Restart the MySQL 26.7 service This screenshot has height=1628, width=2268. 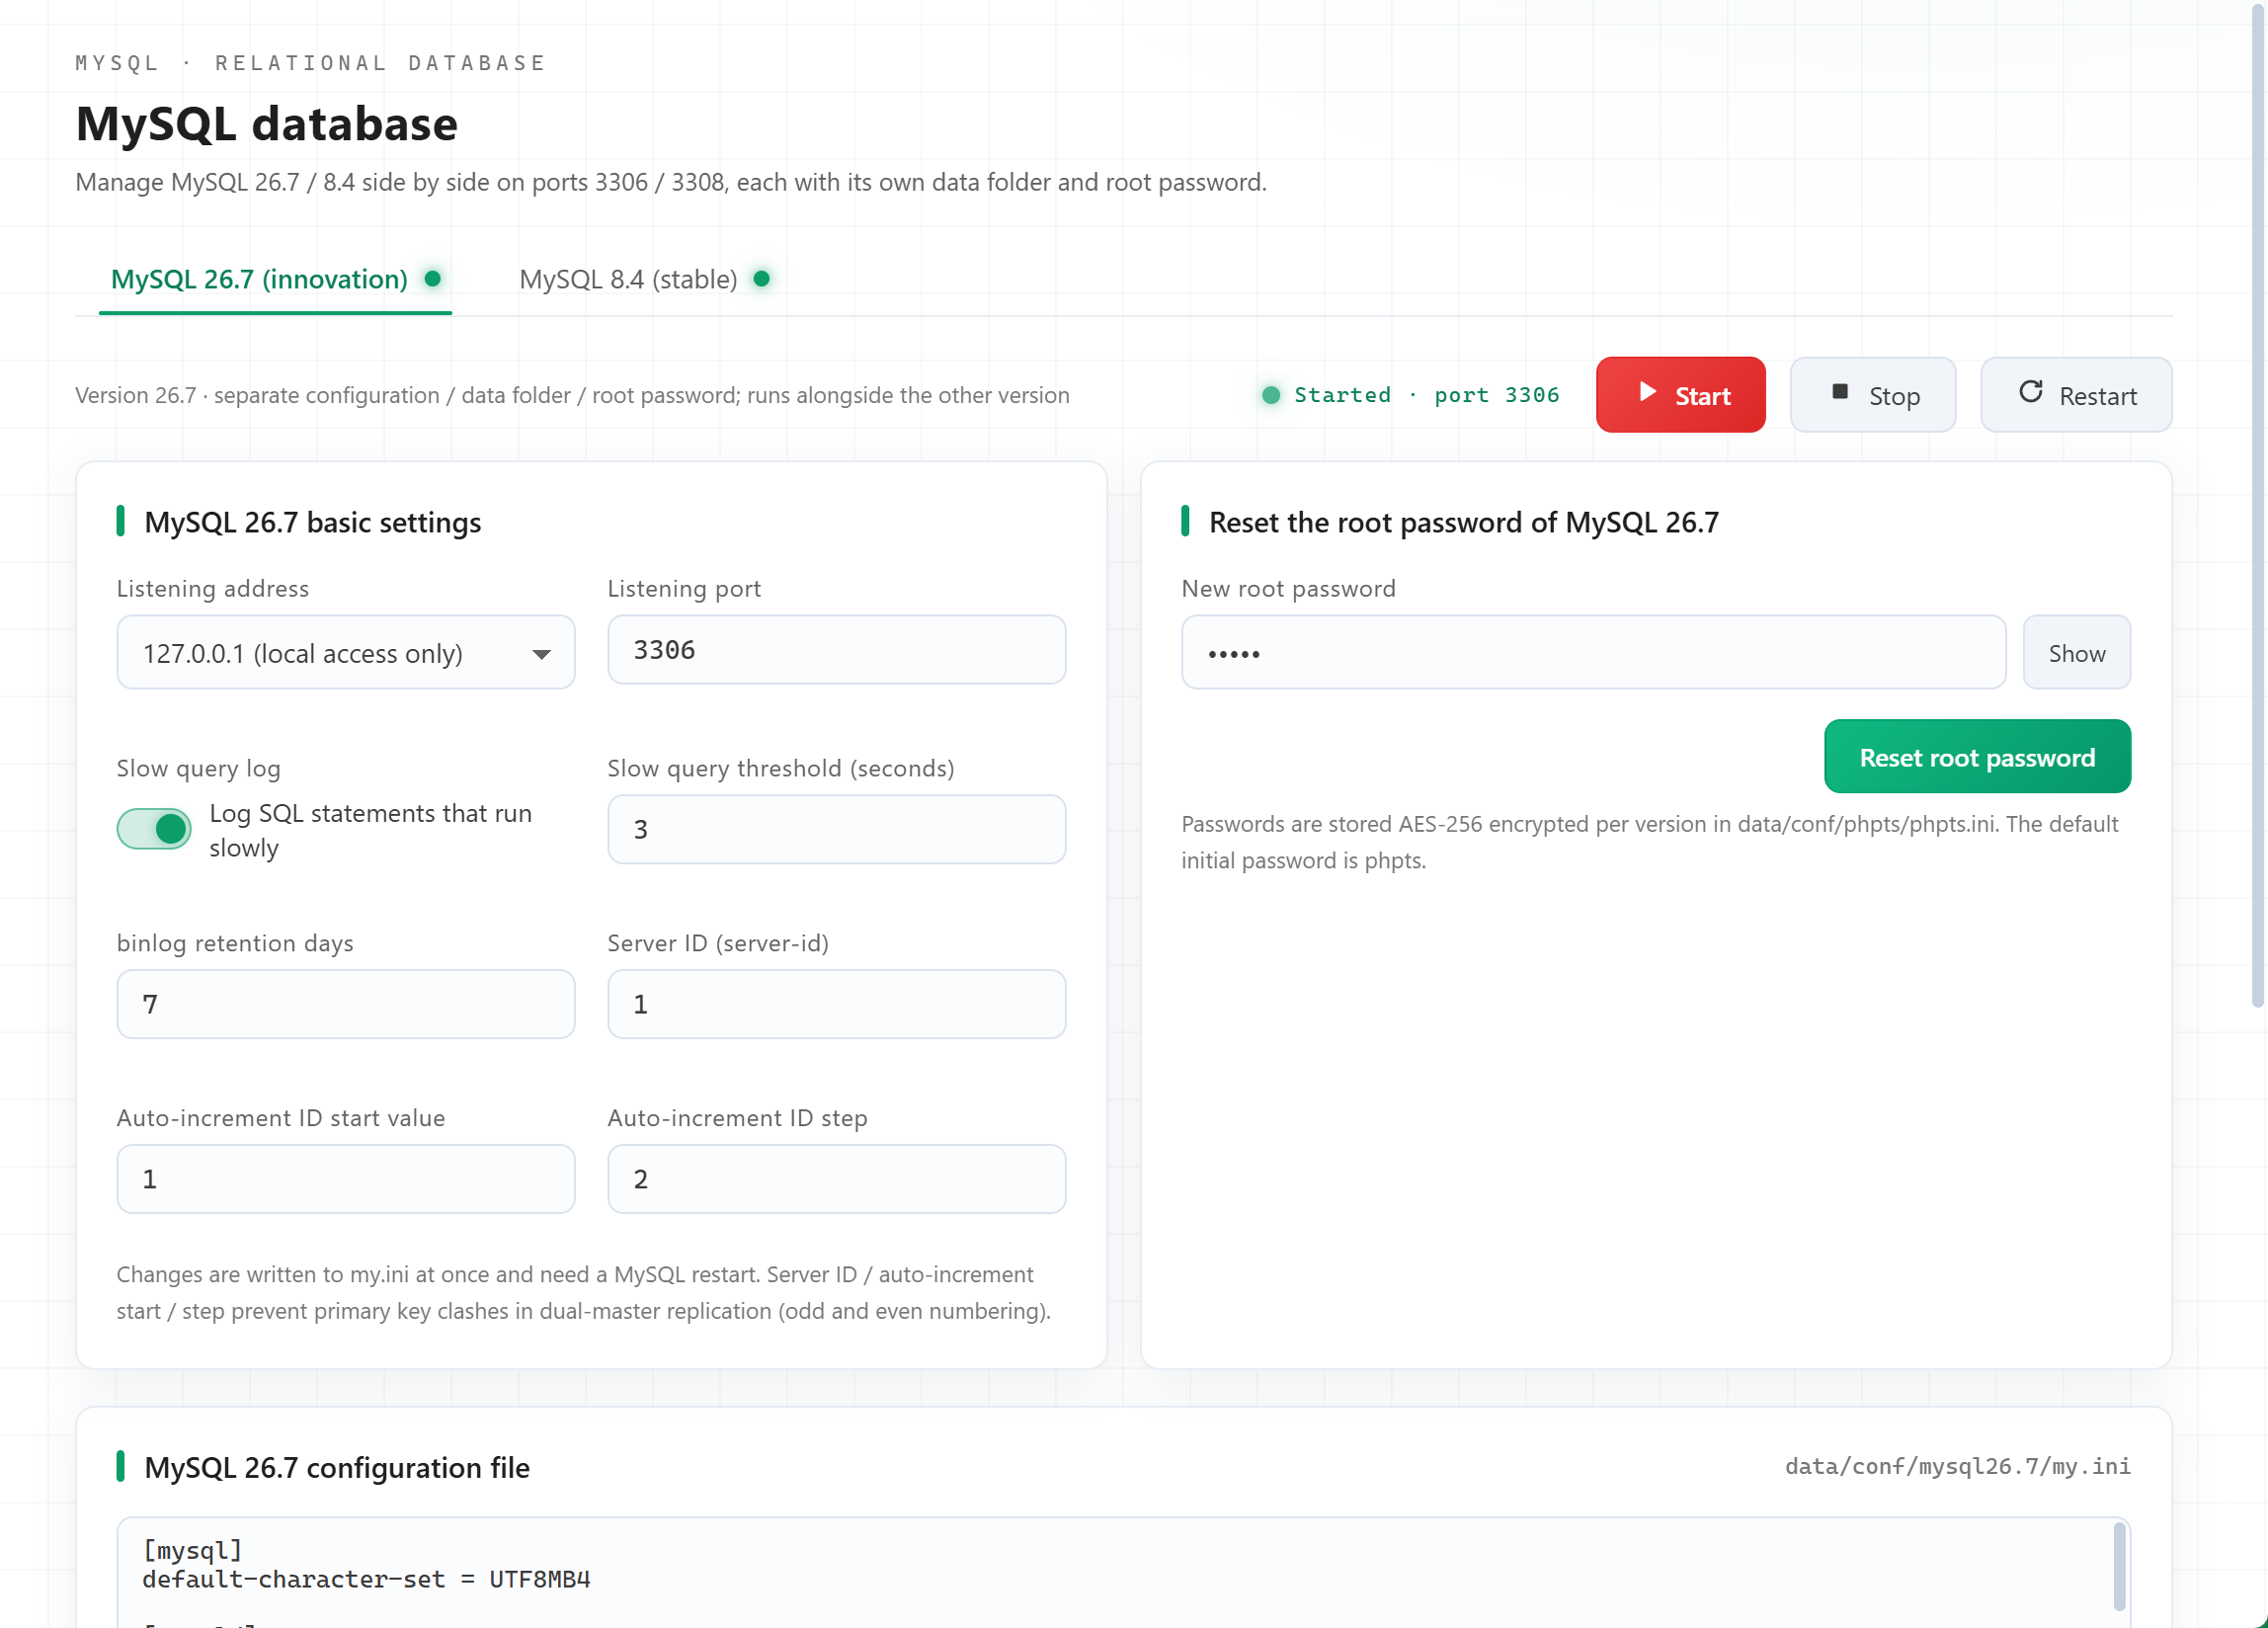click(x=2076, y=395)
